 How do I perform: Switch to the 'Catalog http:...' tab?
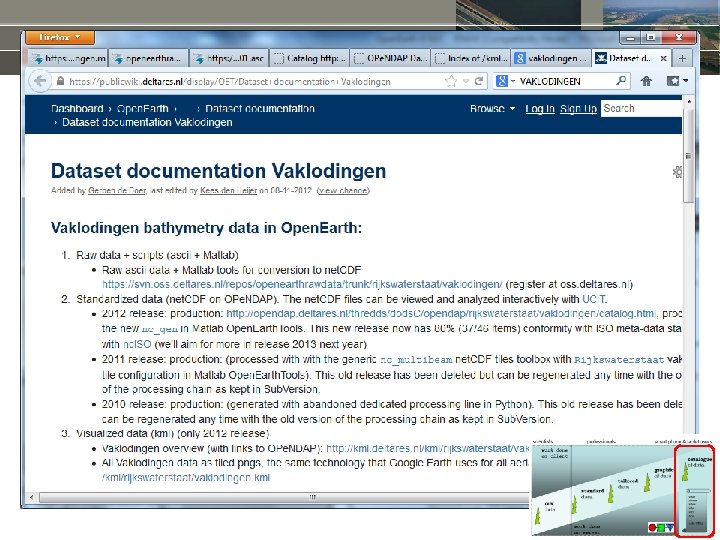point(309,58)
